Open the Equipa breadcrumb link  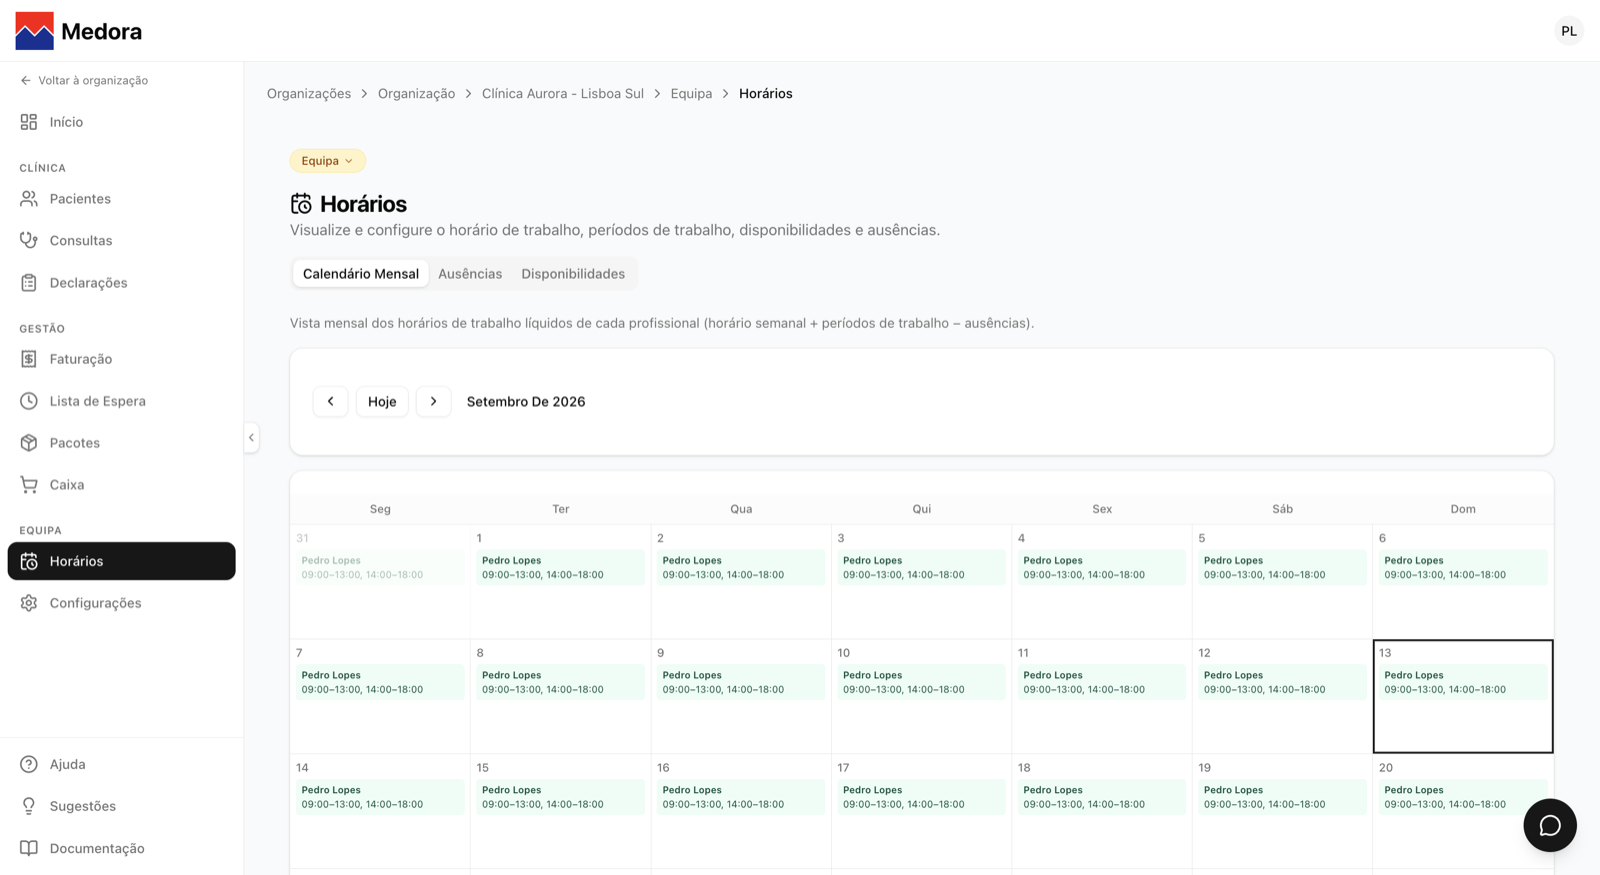pyautogui.click(x=691, y=93)
